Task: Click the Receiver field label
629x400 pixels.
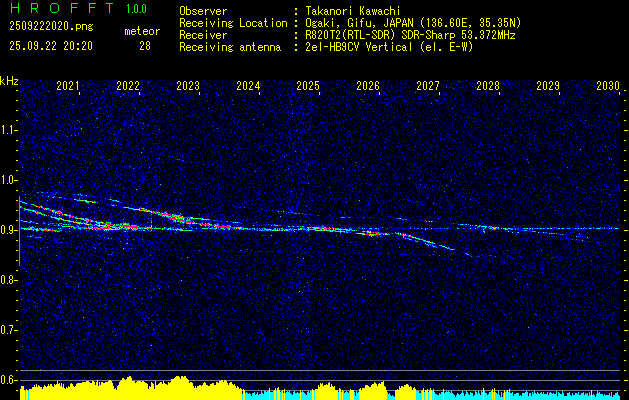Action: 203,35
